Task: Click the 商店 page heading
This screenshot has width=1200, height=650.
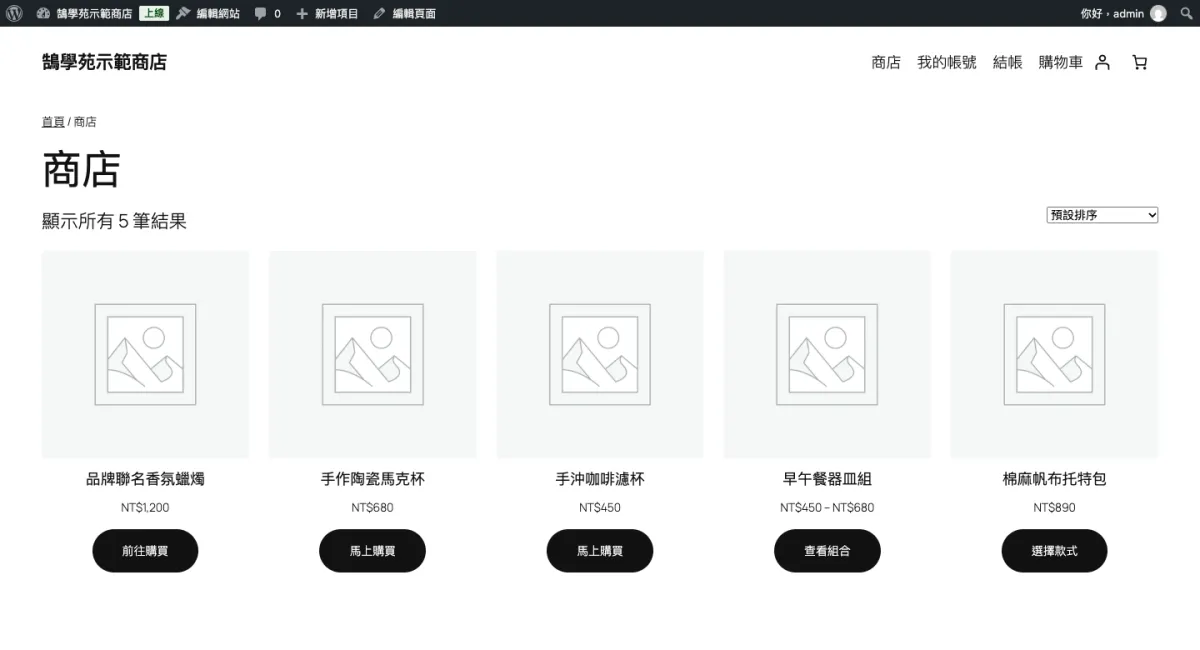Action: [81, 169]
